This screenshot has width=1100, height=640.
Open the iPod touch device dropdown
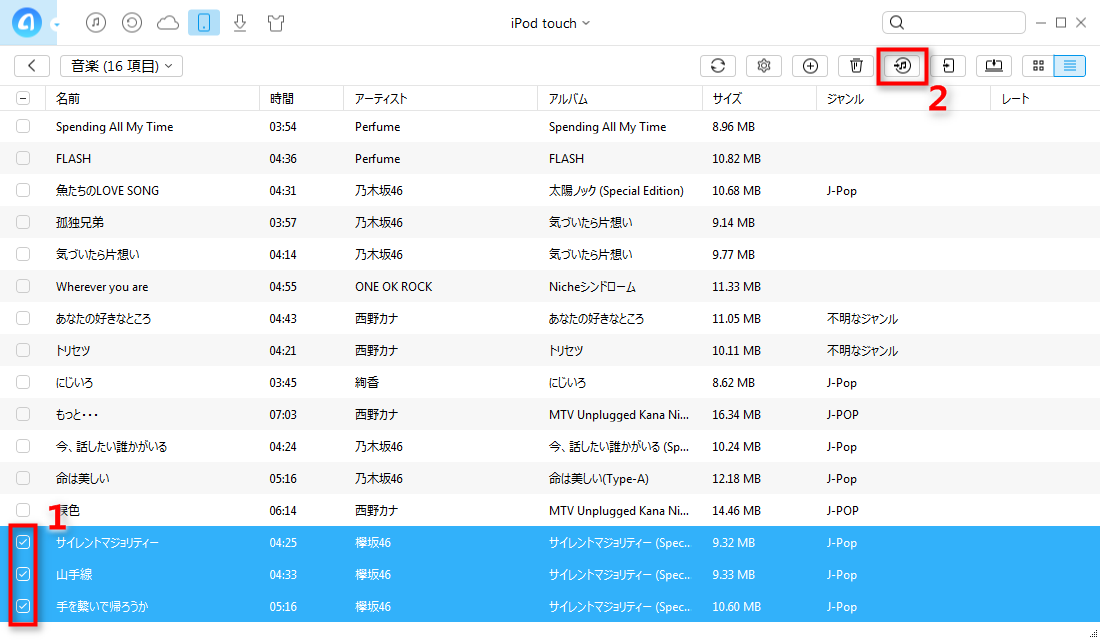550,23
